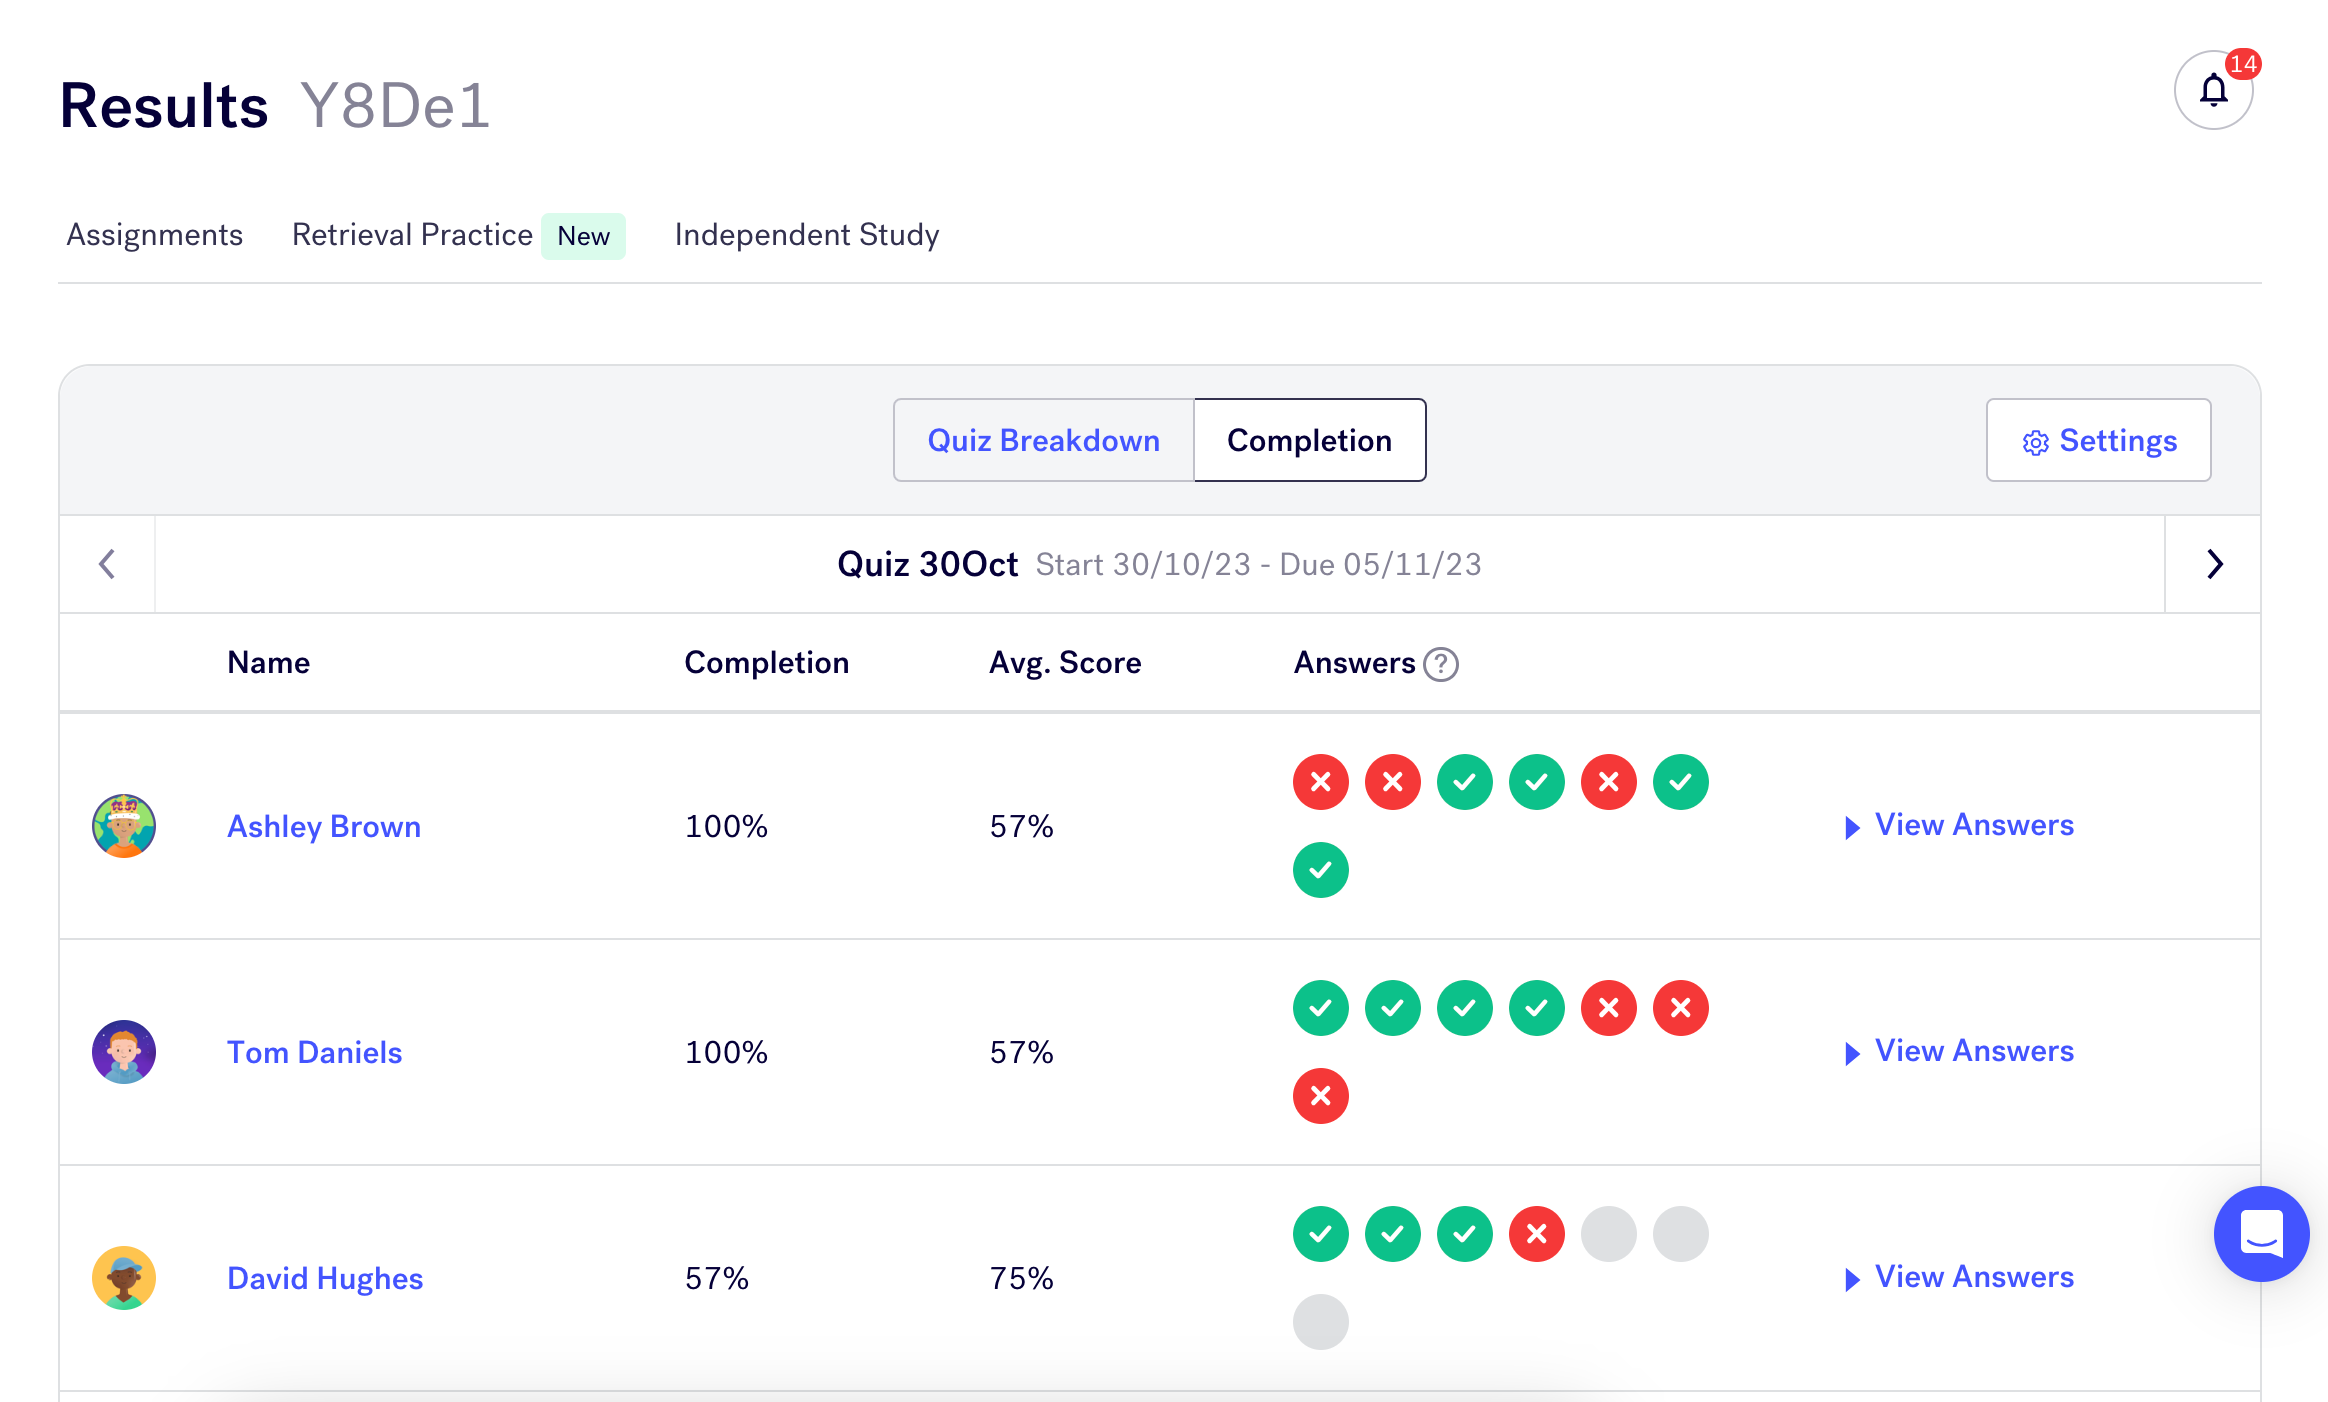Screen dimensions: 2328x1402
Task: Click Tom Daniels' avatar icon
Action: 124,1052
